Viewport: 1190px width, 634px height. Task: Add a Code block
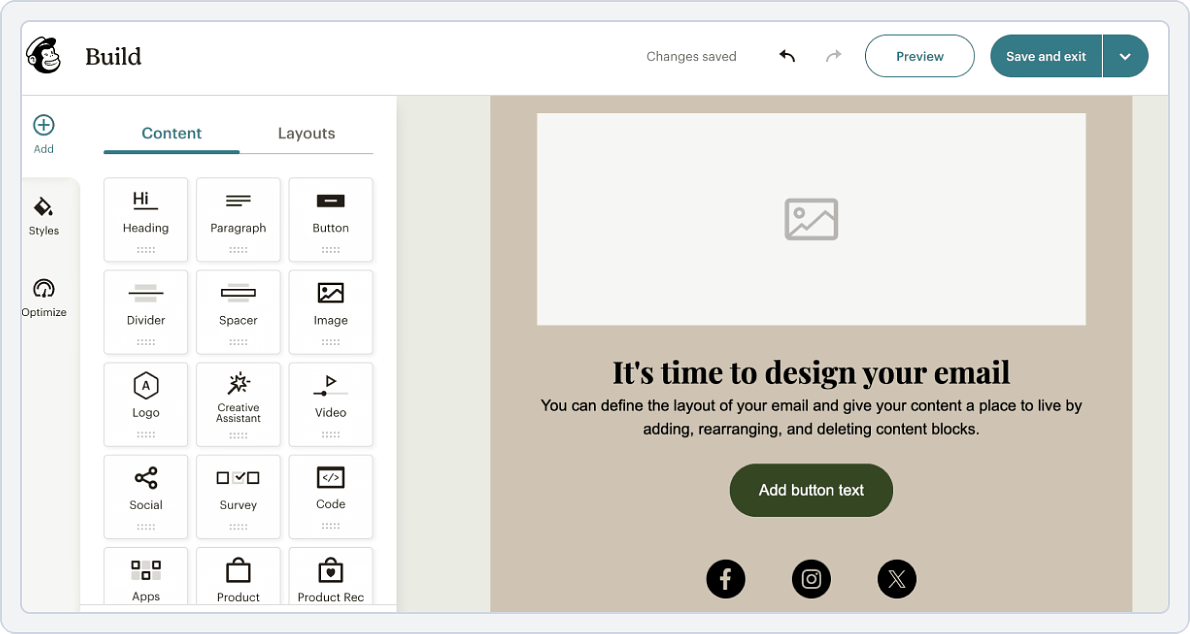pyautogui.click(x=330, y=496)
